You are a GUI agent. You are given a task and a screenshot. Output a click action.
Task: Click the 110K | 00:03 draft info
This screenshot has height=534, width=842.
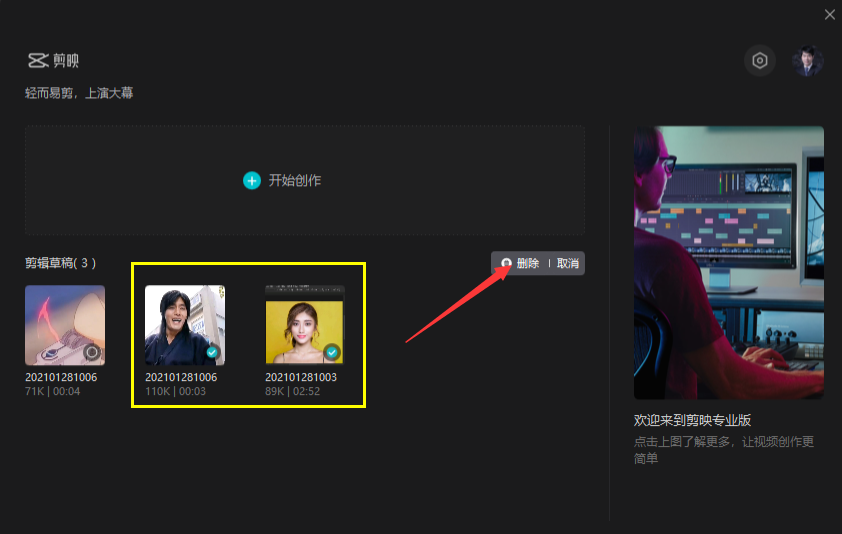(x=176, y=391)
